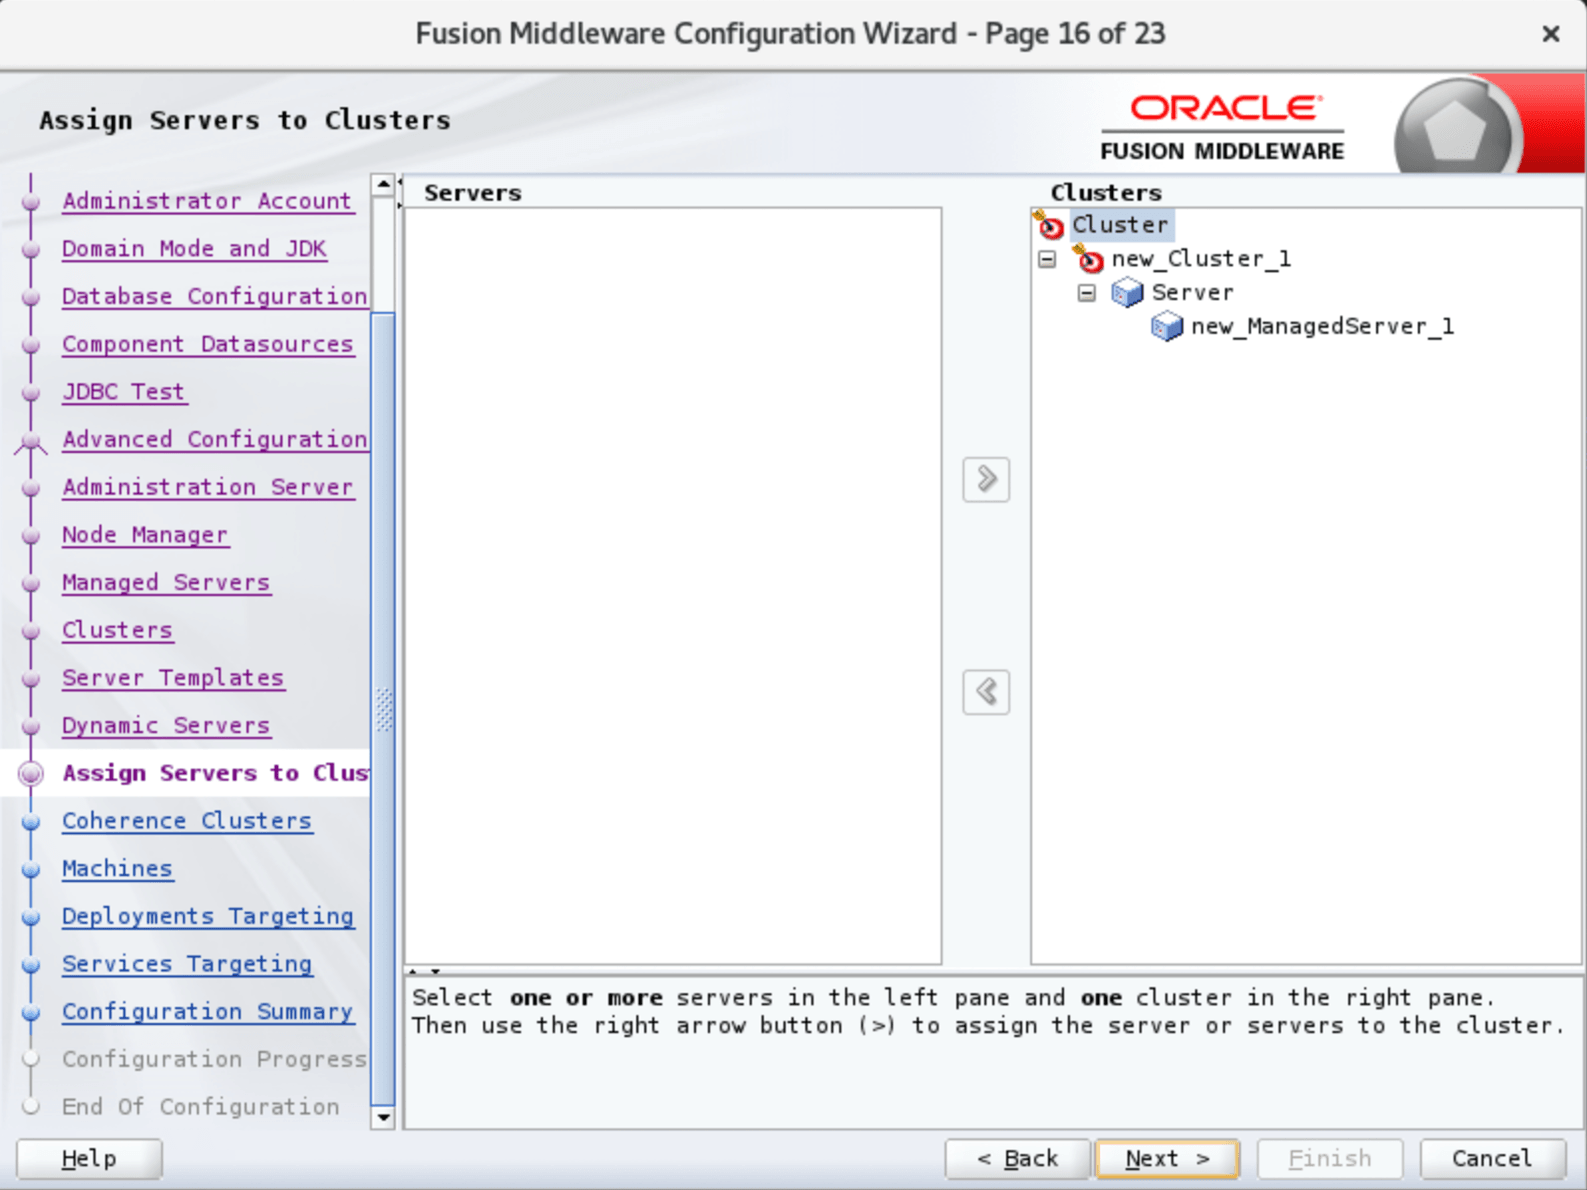Go to Configuration Summary step
This screenshot has height=1190, width=1587.
point(208,1012)
